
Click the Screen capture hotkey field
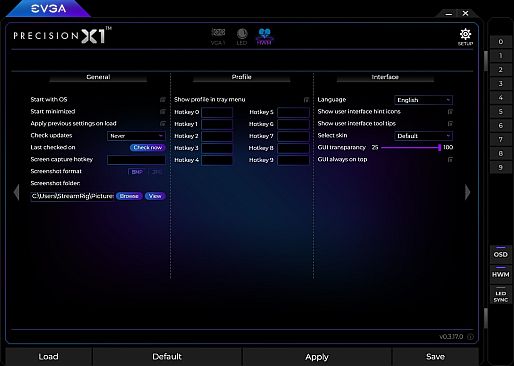(x=136, y=160)
